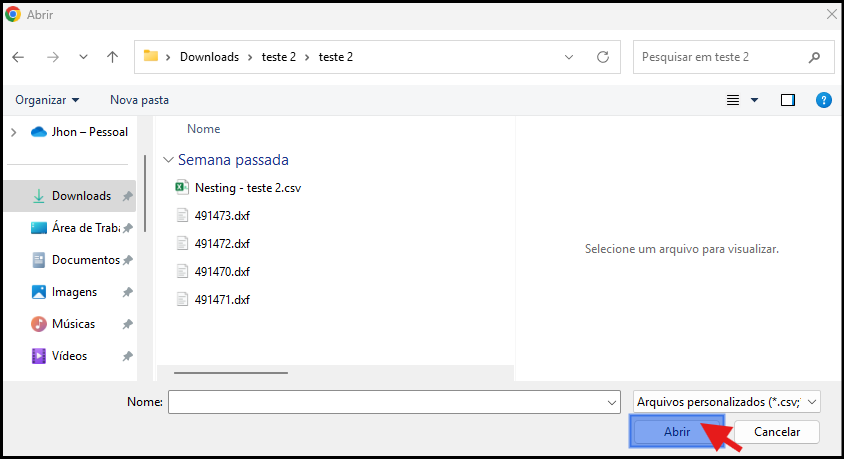Click the pin icon beside Documentos
This screenshot has width=844, height=459.
(127, 260)
